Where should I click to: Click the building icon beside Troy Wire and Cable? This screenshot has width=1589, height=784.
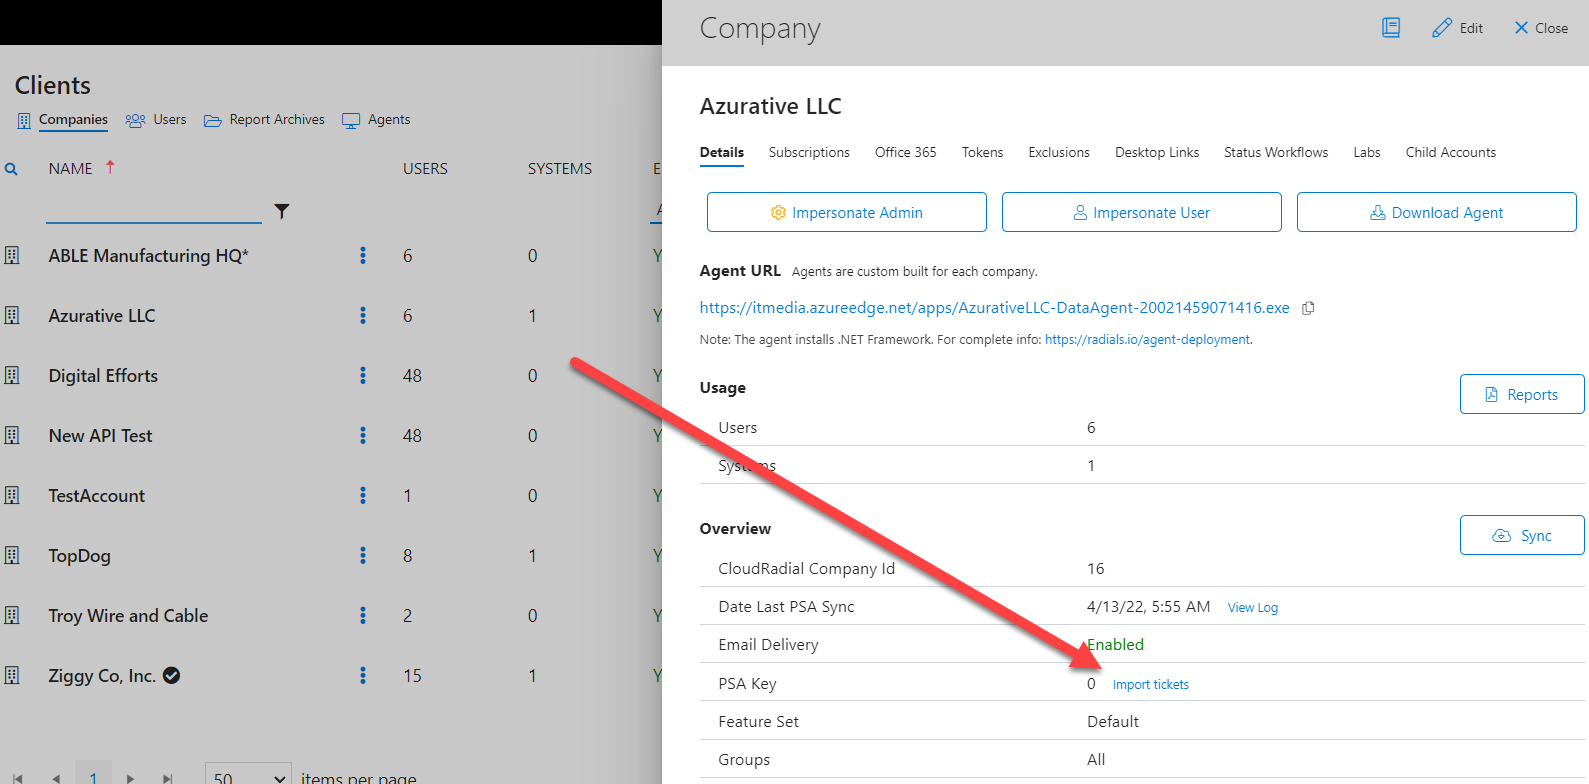click(12, 616)
